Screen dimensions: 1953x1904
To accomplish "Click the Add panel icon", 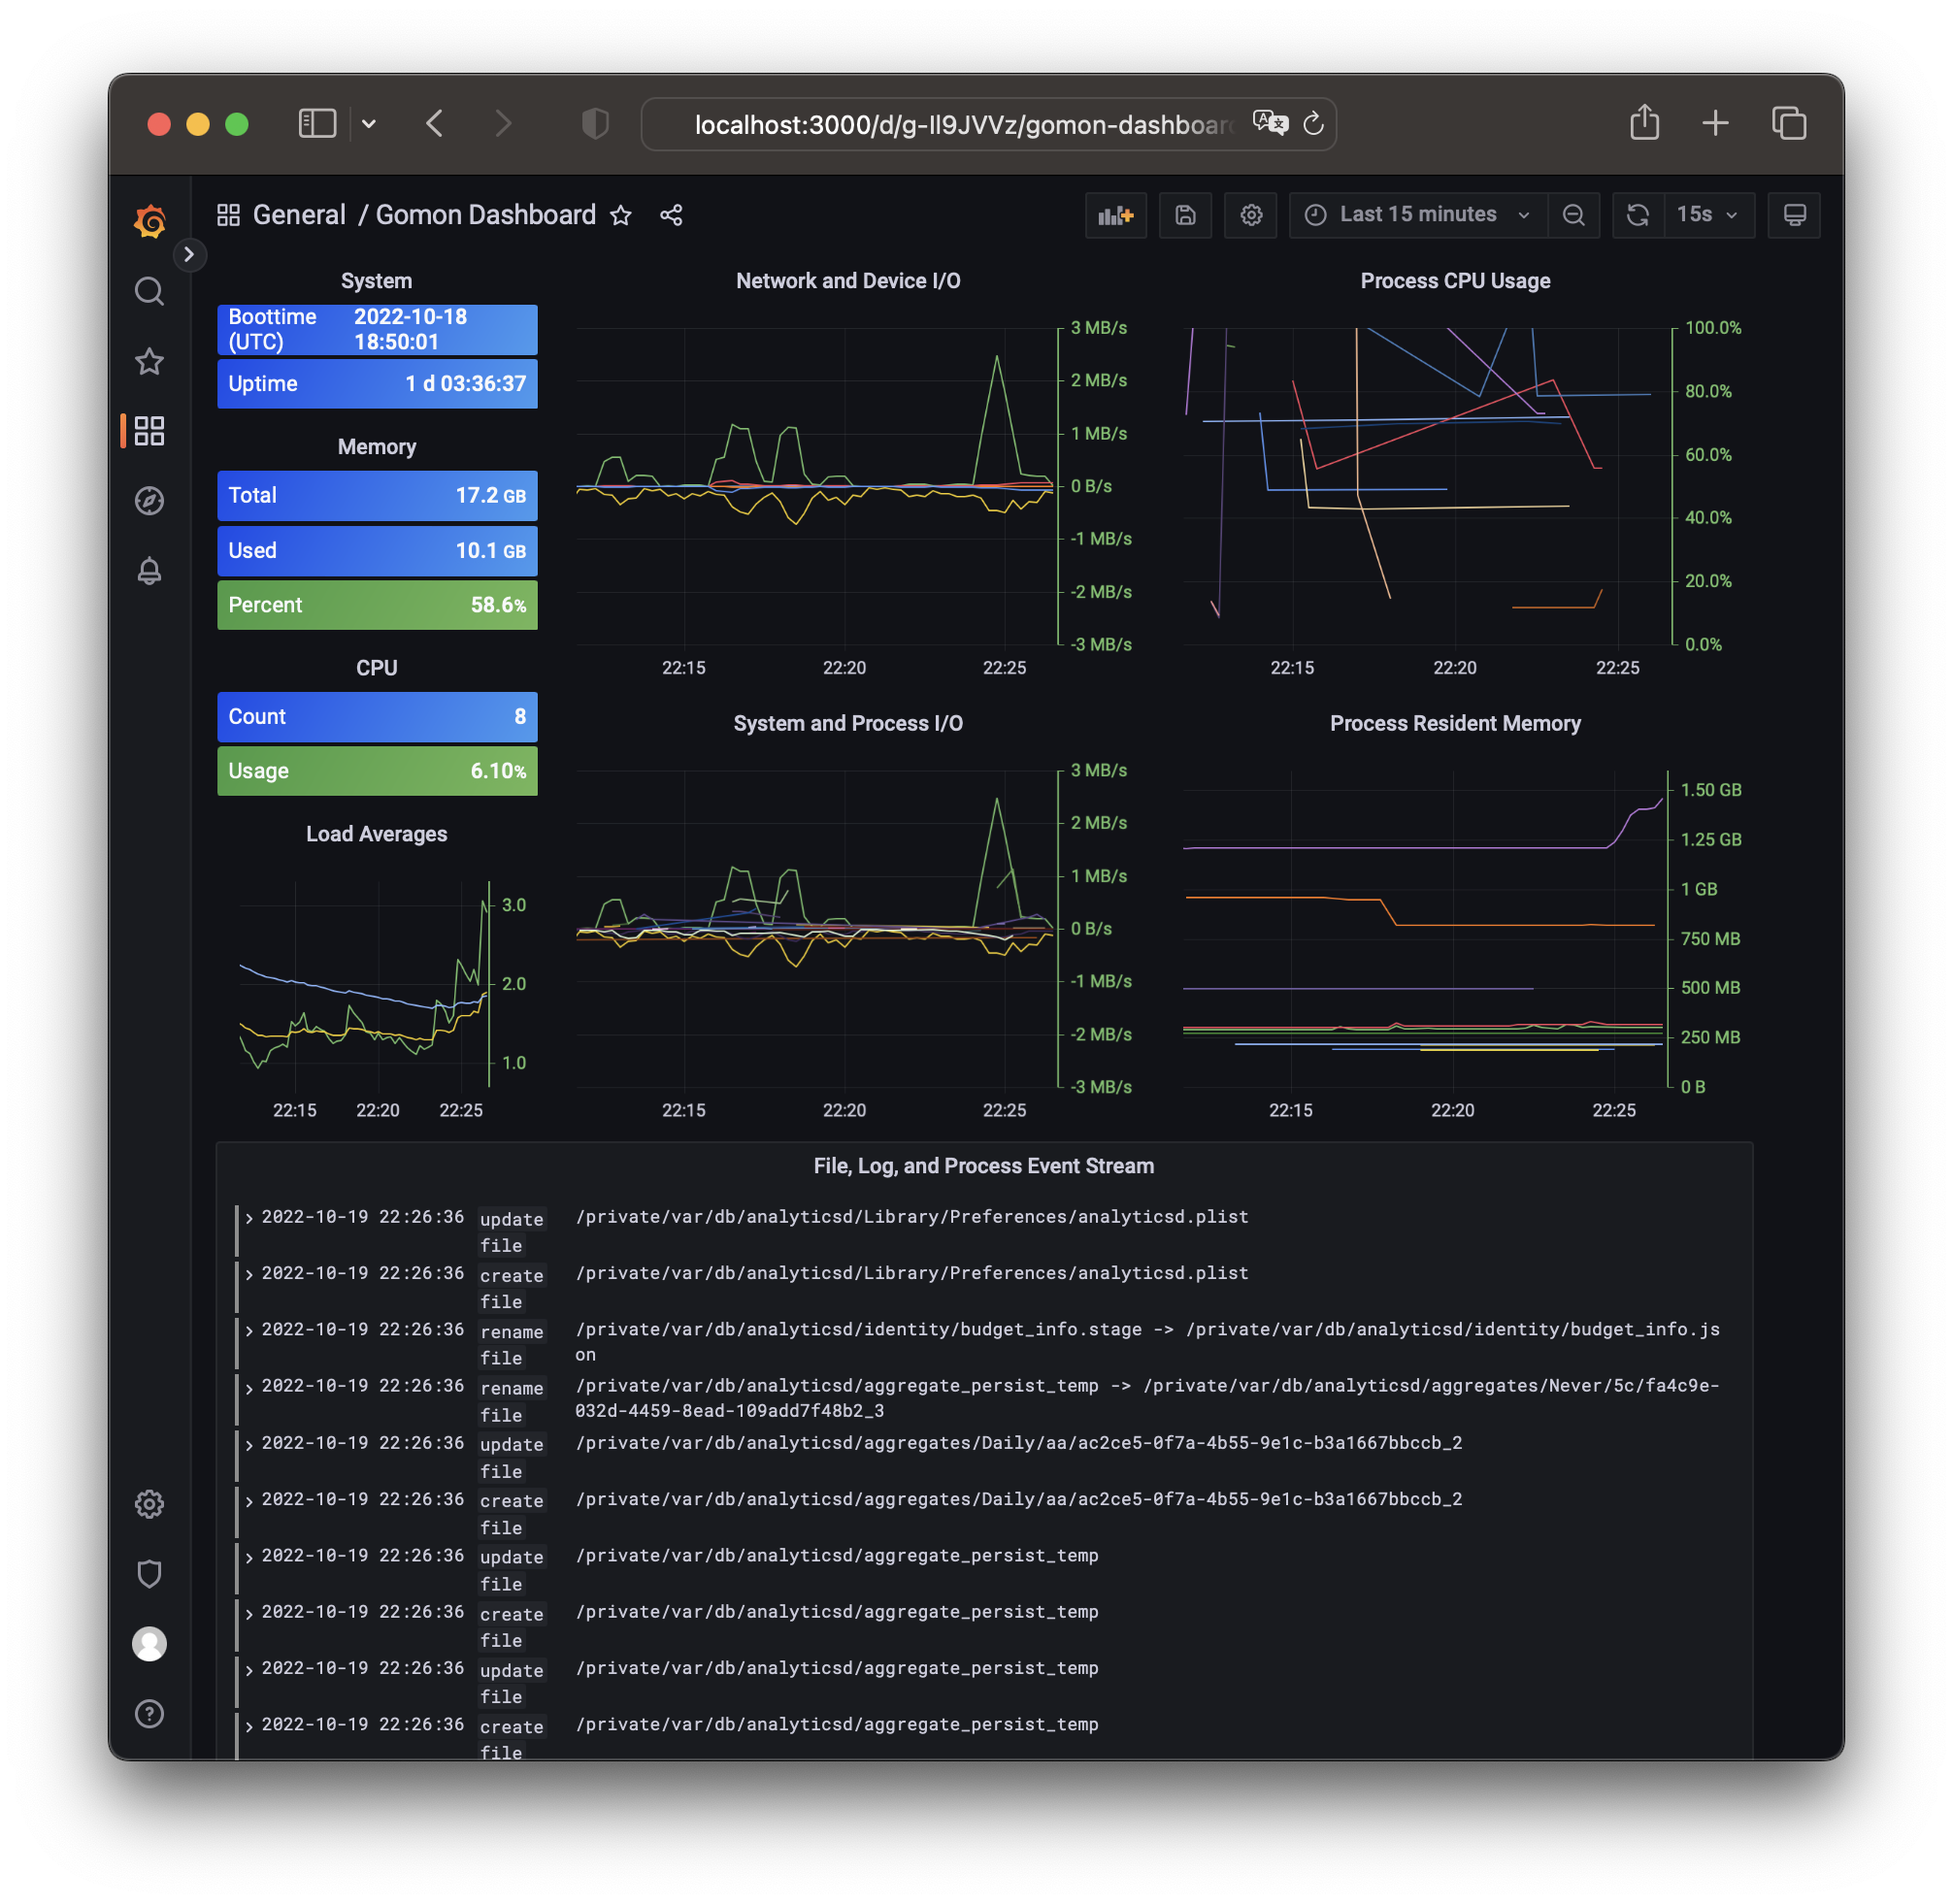I will [1115, 215].
